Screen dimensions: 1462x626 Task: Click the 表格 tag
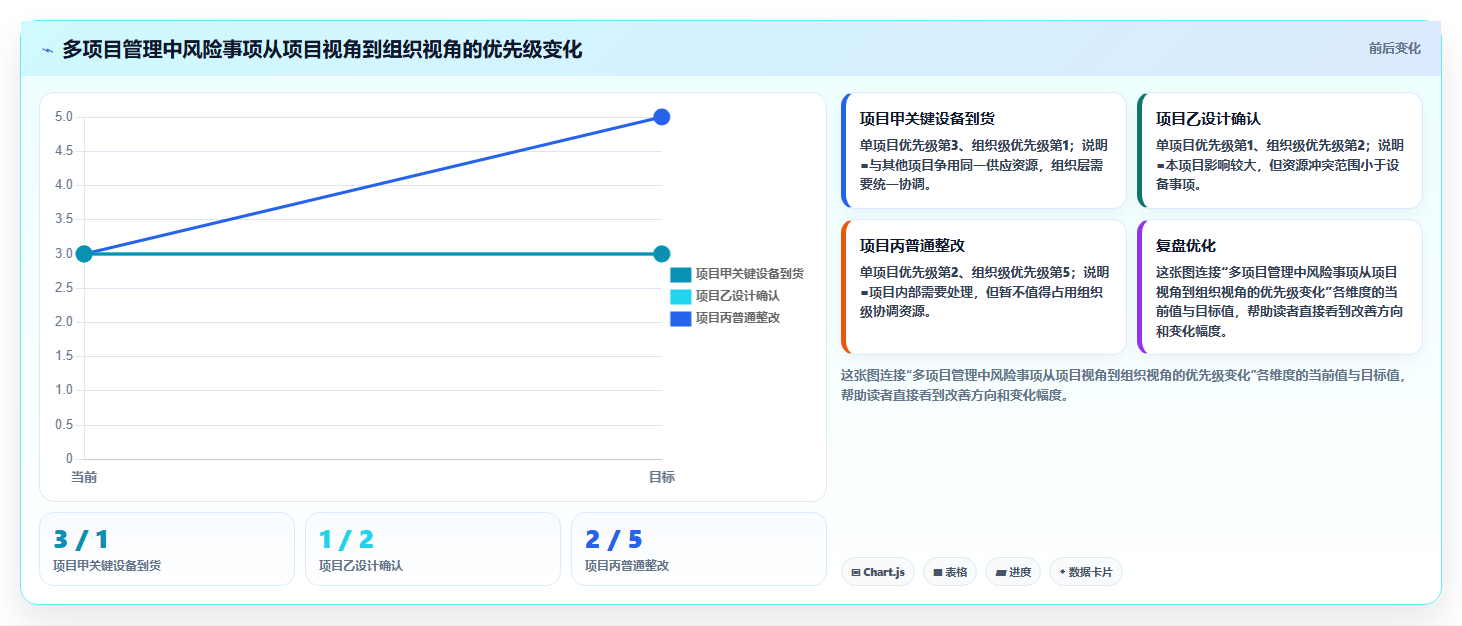click(x=949, y=572)
